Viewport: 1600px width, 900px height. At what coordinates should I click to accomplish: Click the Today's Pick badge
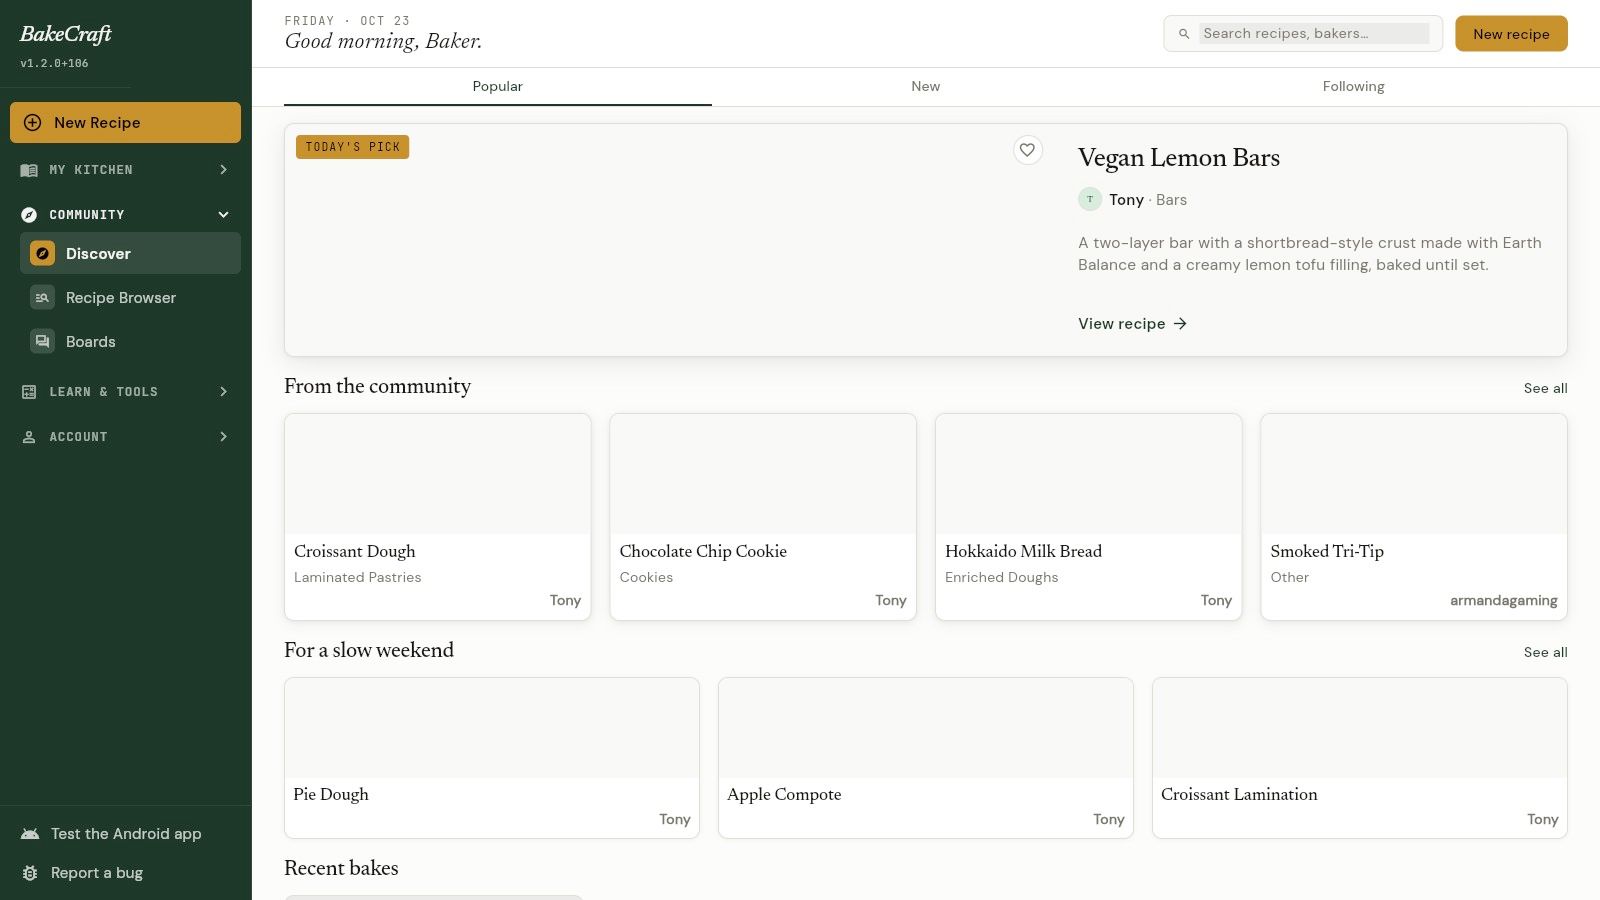pyautogui.click(x=352, y=147)
